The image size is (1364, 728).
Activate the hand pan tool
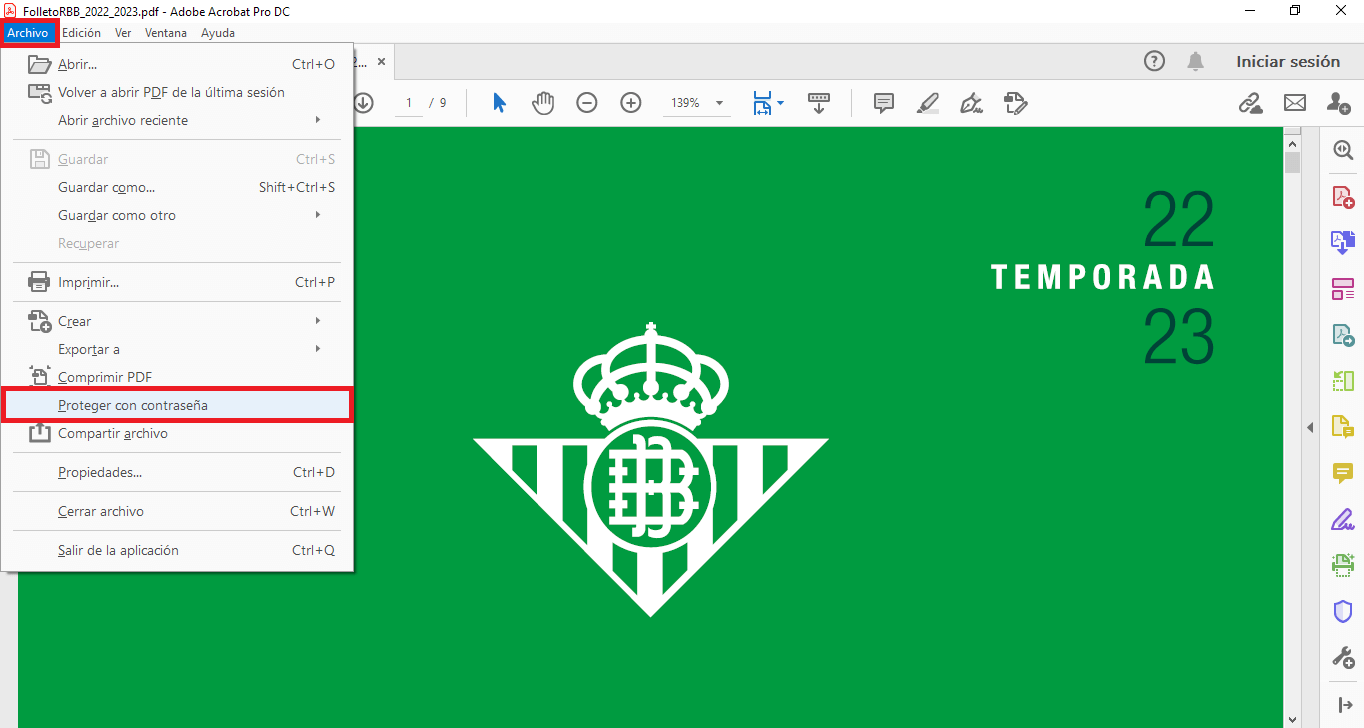(x=543, y=103)
